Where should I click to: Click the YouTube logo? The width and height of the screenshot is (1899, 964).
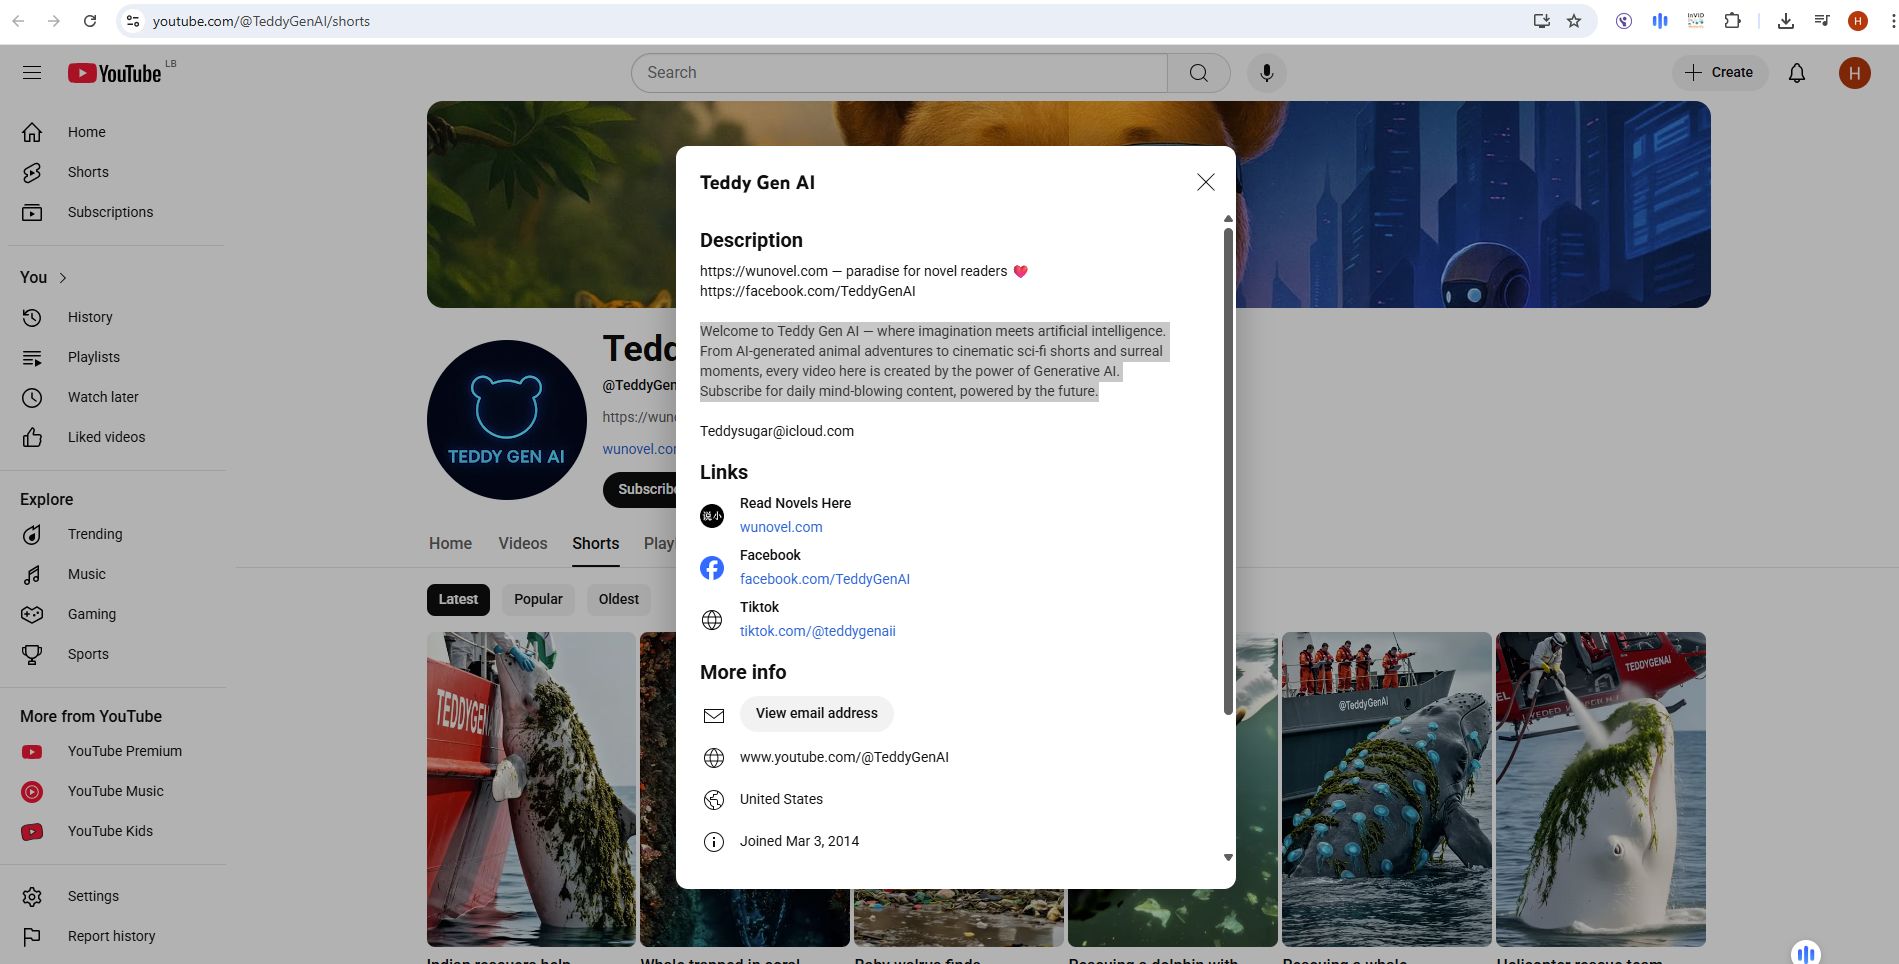pos(115,73)
